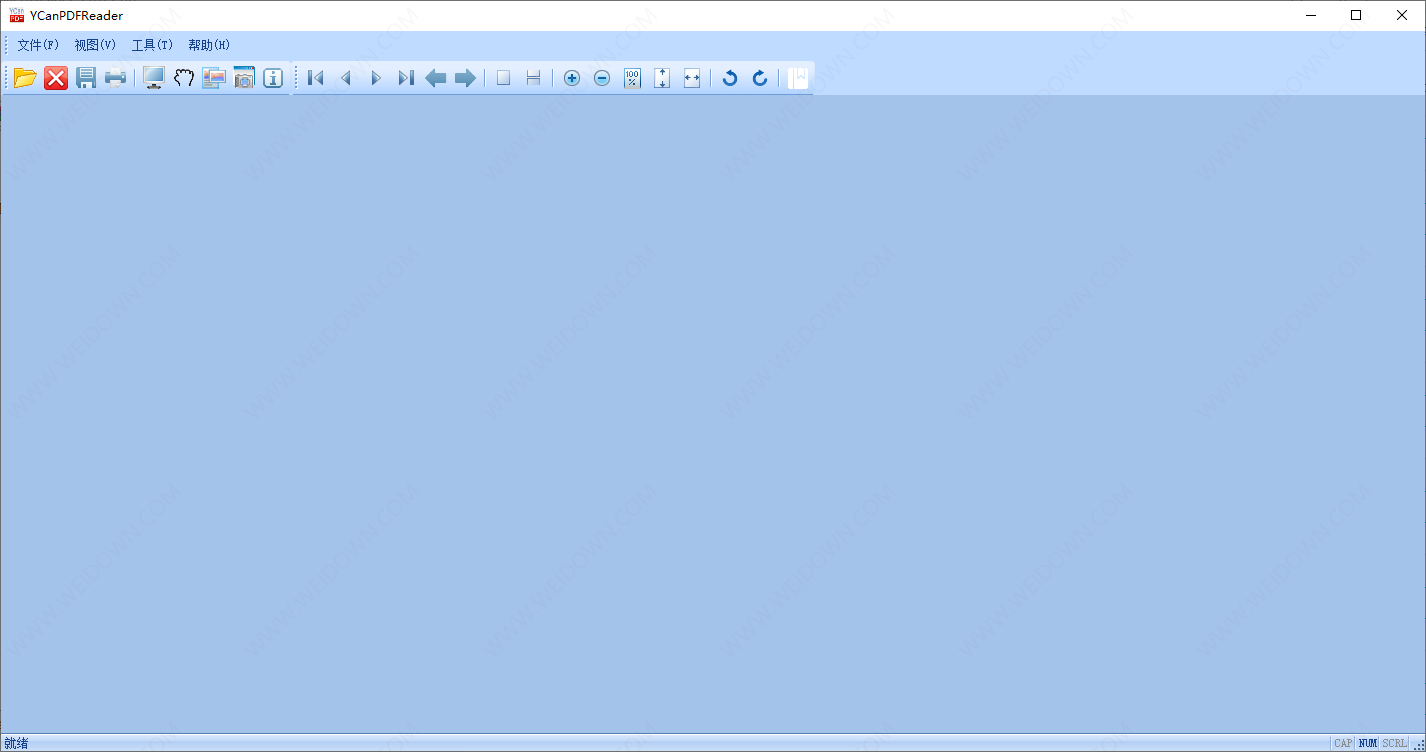Print the document with the printer icon
1426x752 pixels.
pos(116,78)
